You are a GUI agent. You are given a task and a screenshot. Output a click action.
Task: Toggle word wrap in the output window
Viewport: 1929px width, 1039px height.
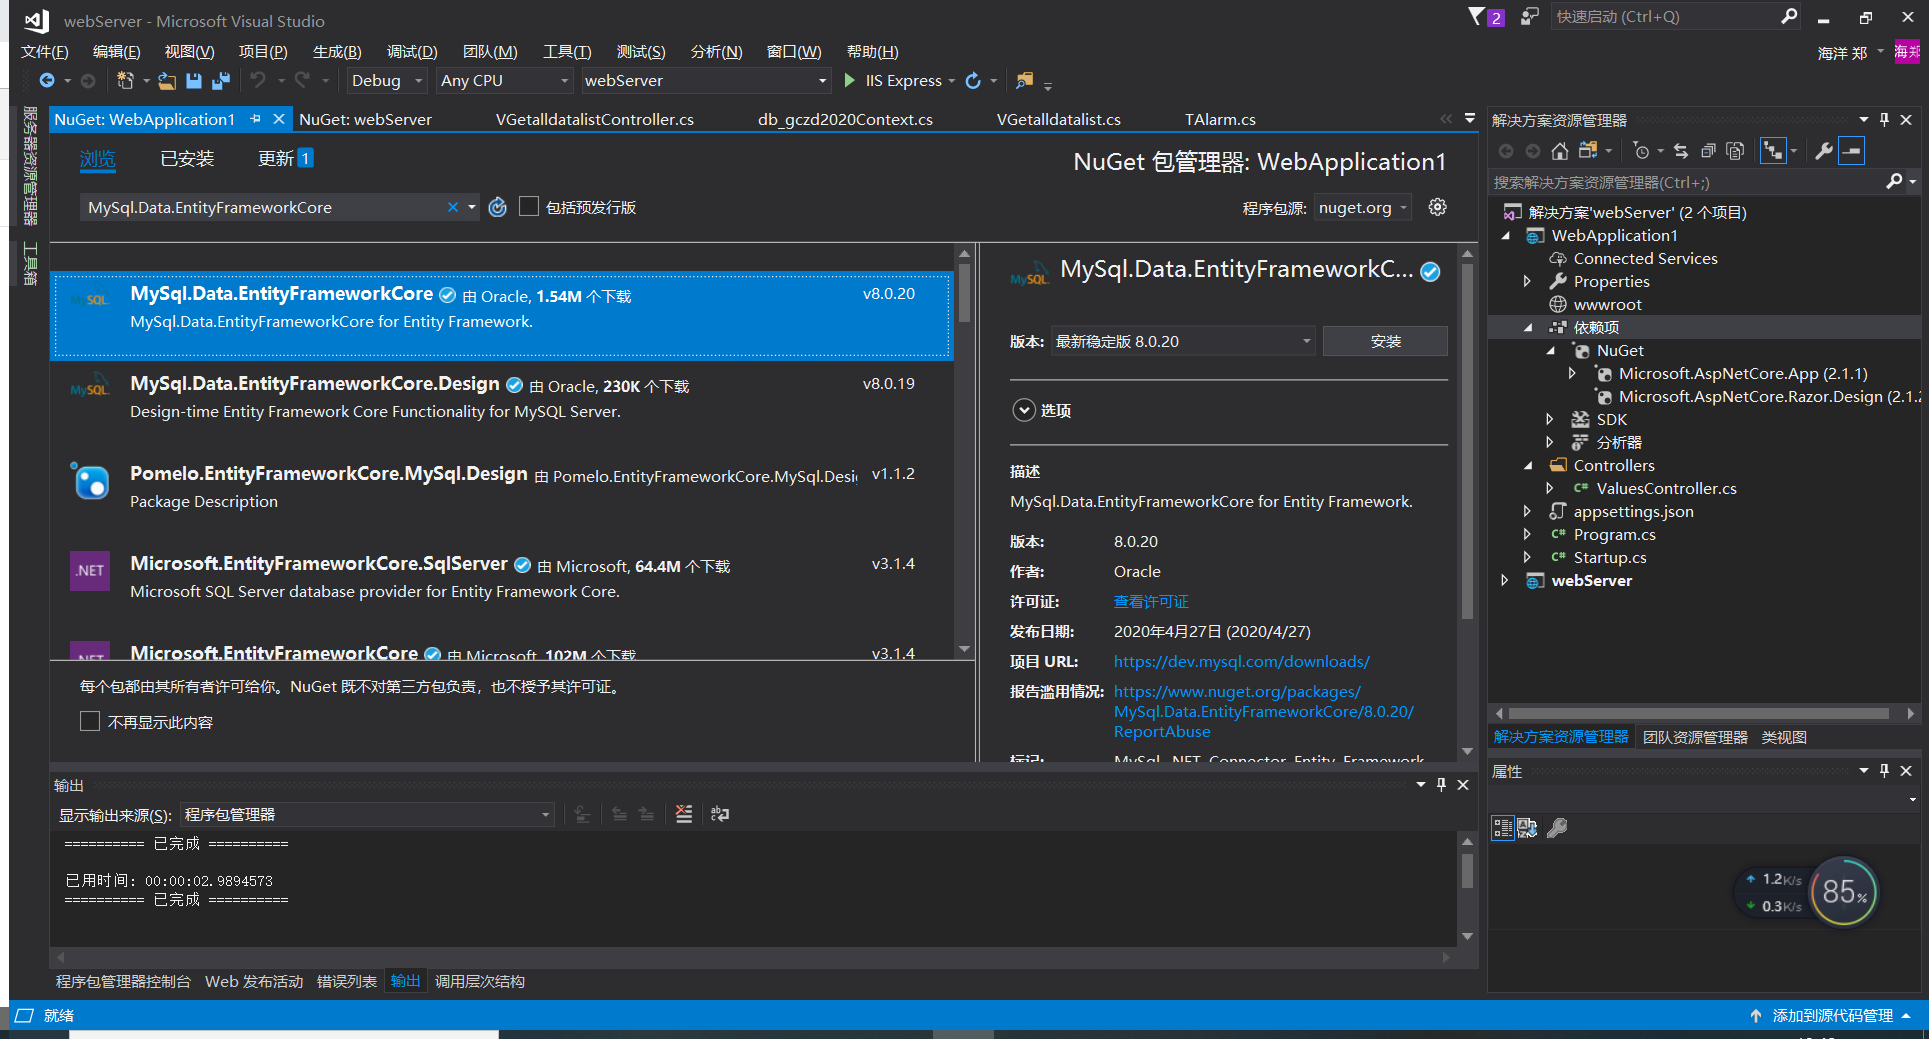pyautogui.click(x=720, y=814)
